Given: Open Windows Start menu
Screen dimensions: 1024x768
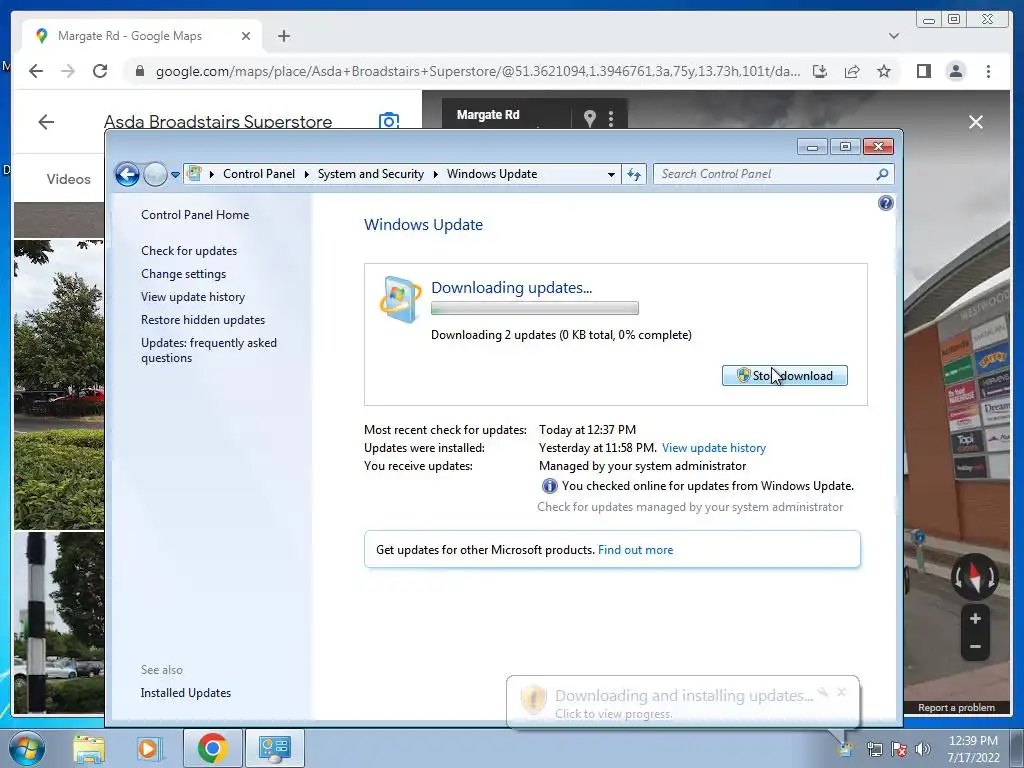Looking at the screenshot, I should tap(27, 748).
